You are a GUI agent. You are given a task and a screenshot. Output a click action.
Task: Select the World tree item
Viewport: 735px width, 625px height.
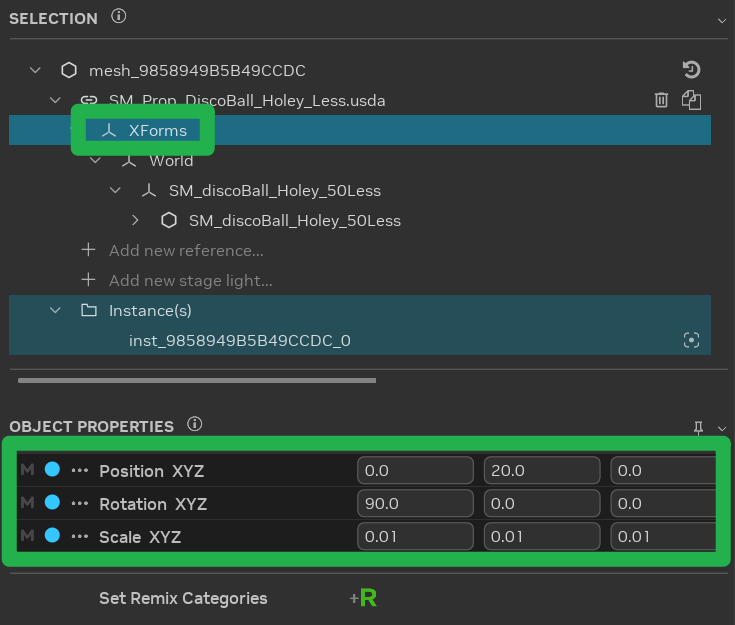[x=171, y=161]
